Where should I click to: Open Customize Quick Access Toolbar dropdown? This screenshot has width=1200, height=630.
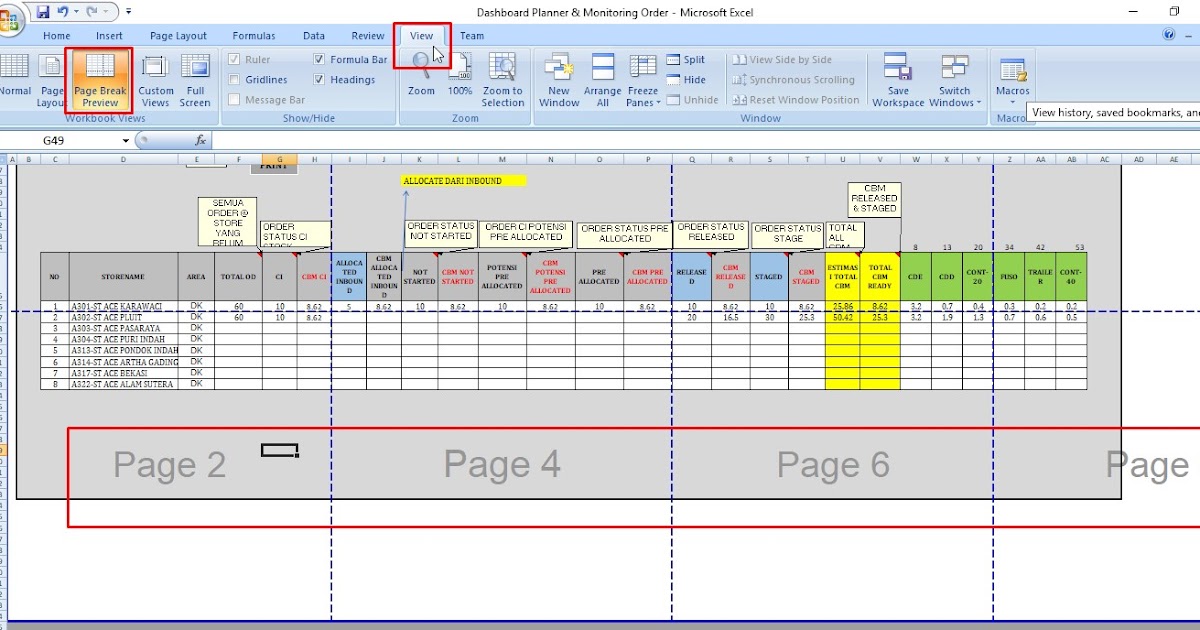[130, 13]
